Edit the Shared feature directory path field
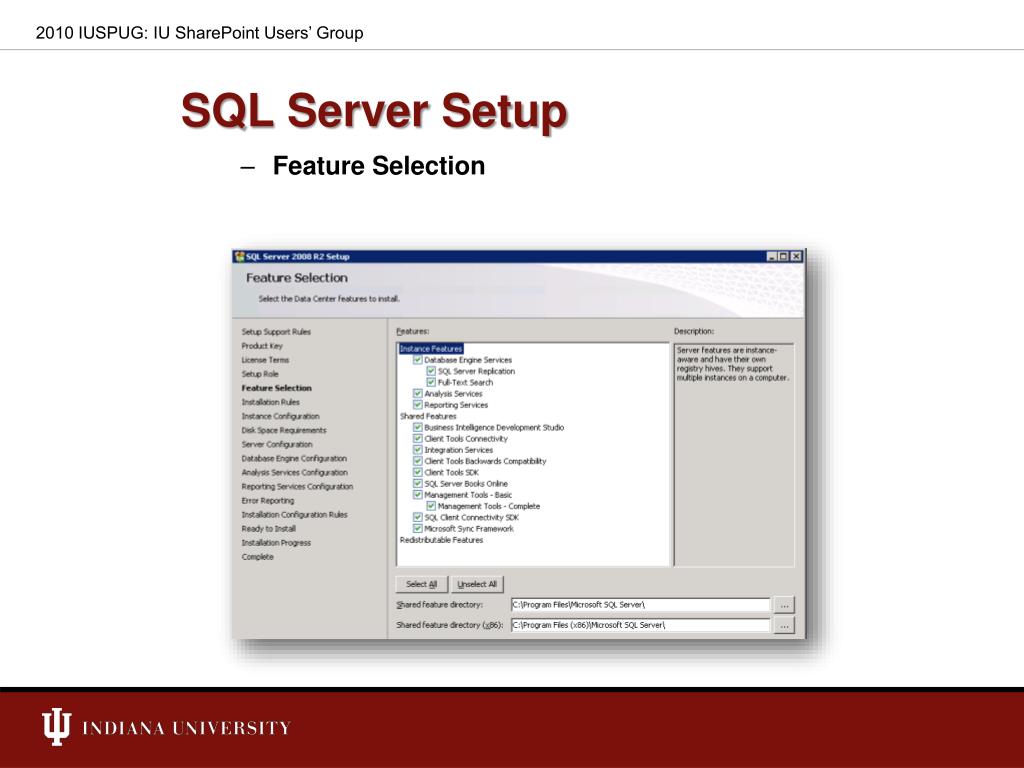Screen dimensions: 1024x768 tap(640, 605)
